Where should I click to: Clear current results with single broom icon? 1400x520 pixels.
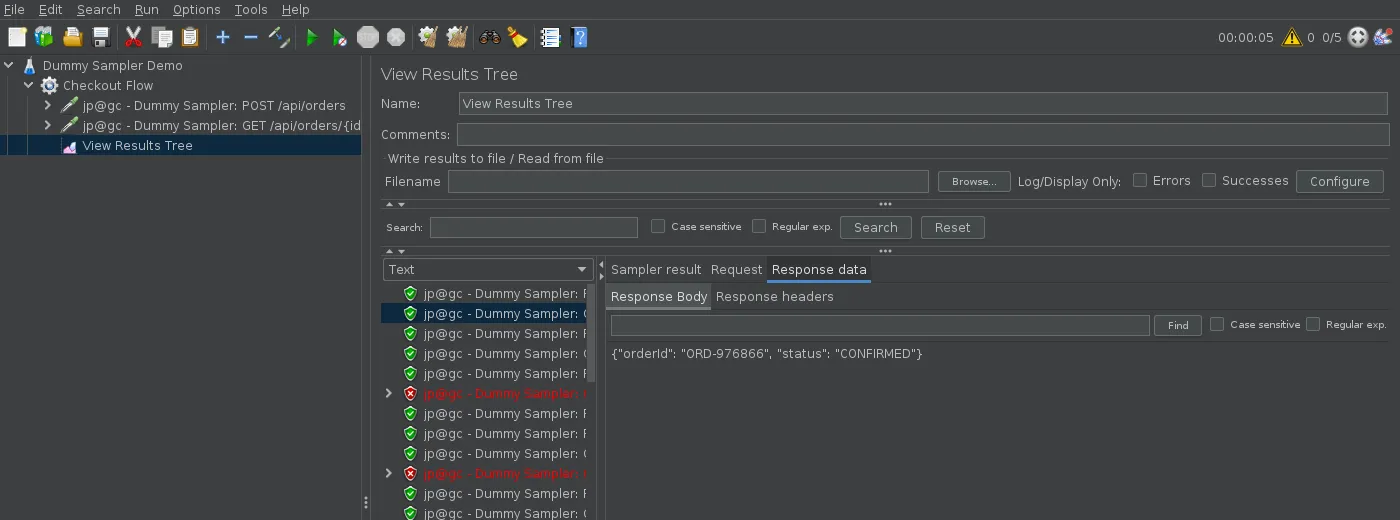click(x=428, y=37)
